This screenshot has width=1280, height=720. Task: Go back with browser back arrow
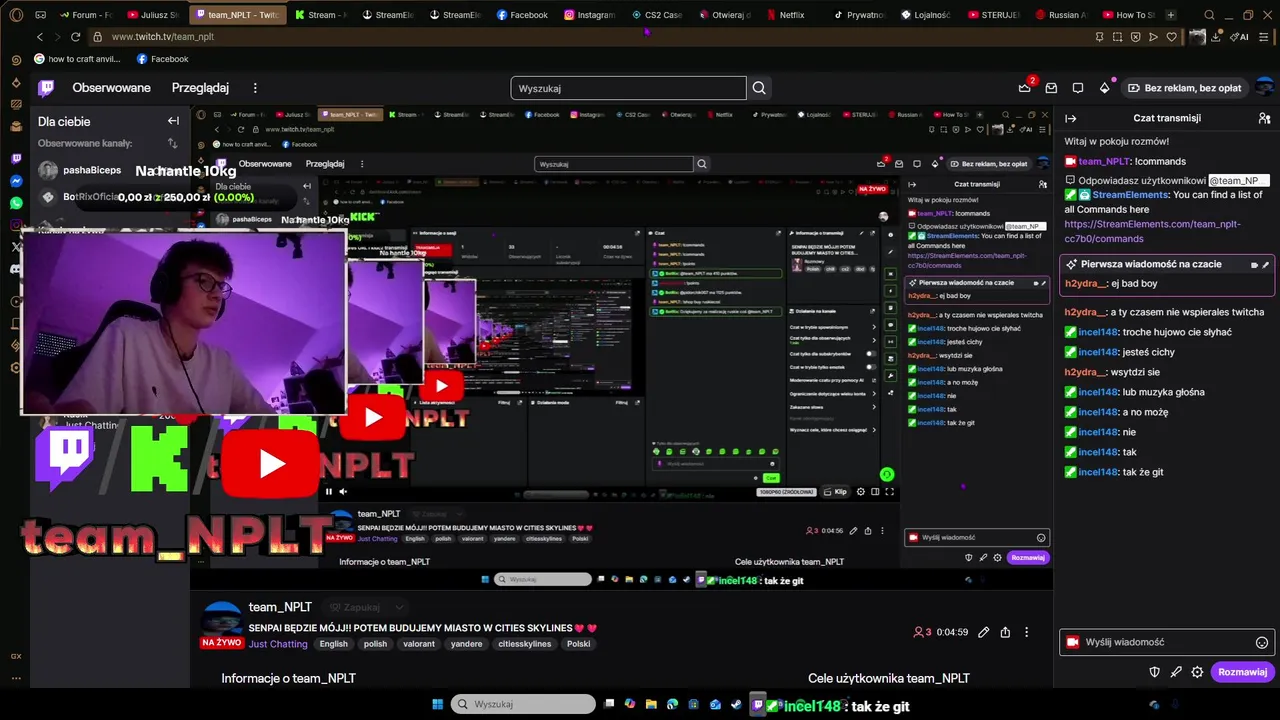[x=40, y=37]
